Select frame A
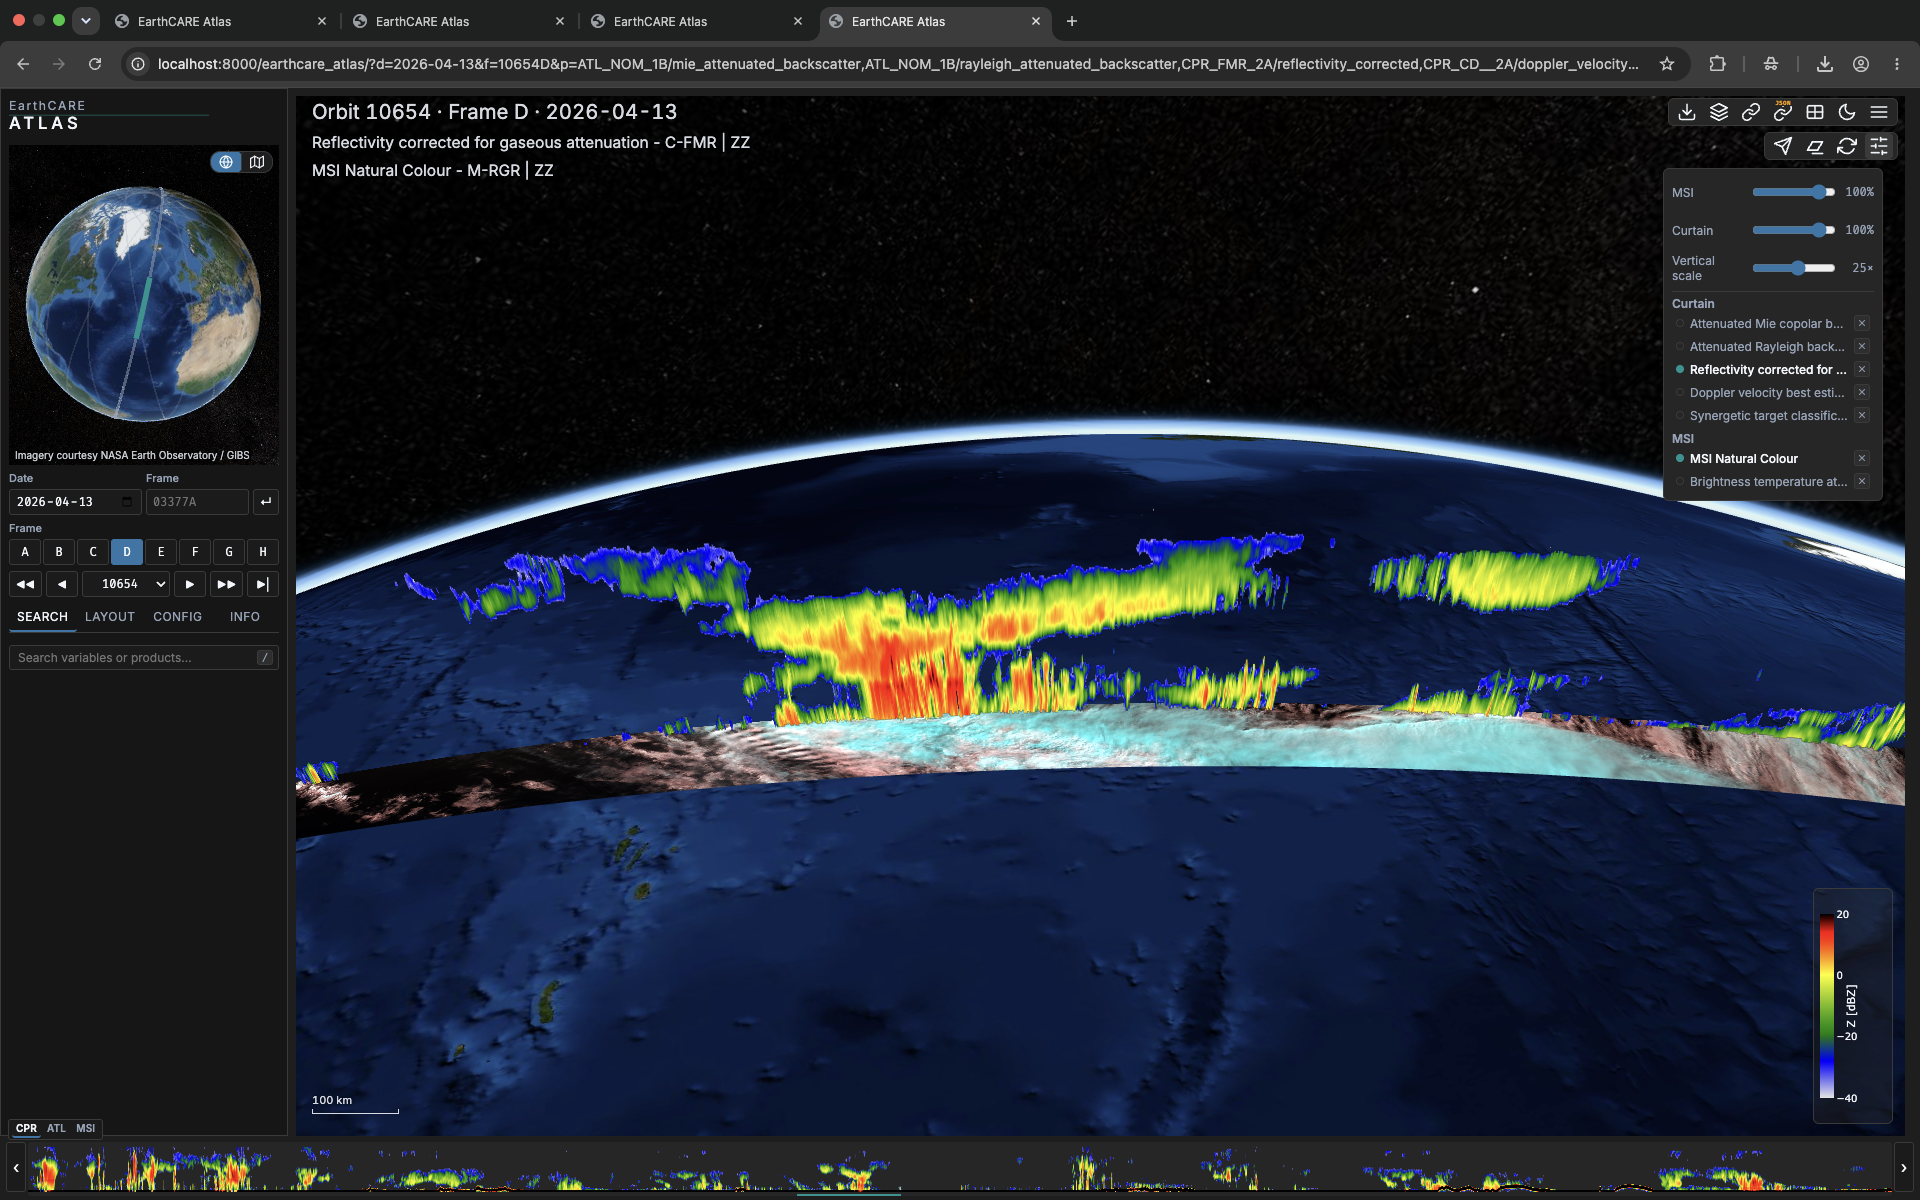Screen dimensions: 1920x1200 25,552
